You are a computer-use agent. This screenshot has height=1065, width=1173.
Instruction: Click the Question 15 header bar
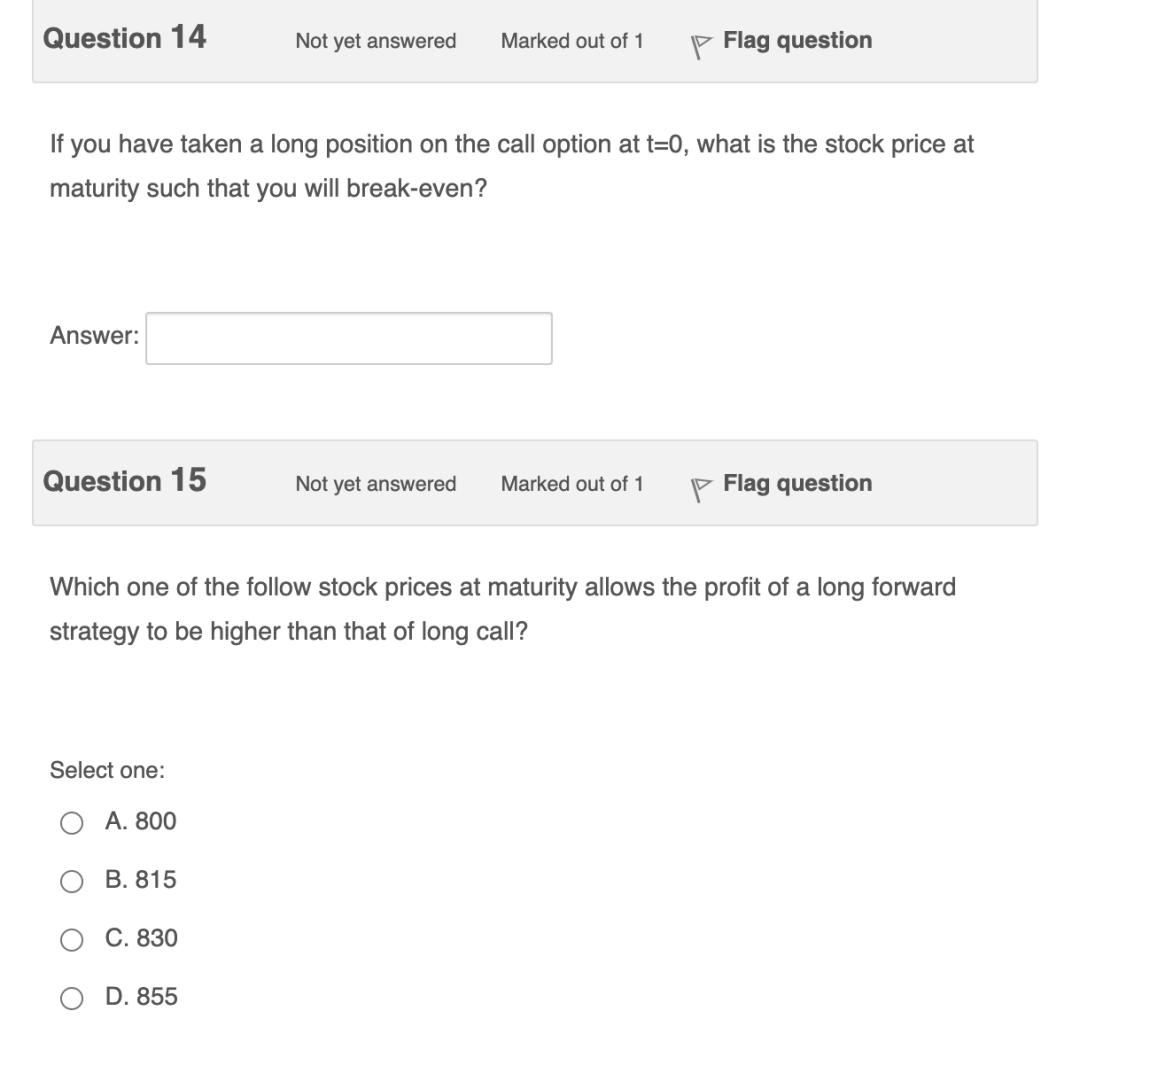point(535,482)
